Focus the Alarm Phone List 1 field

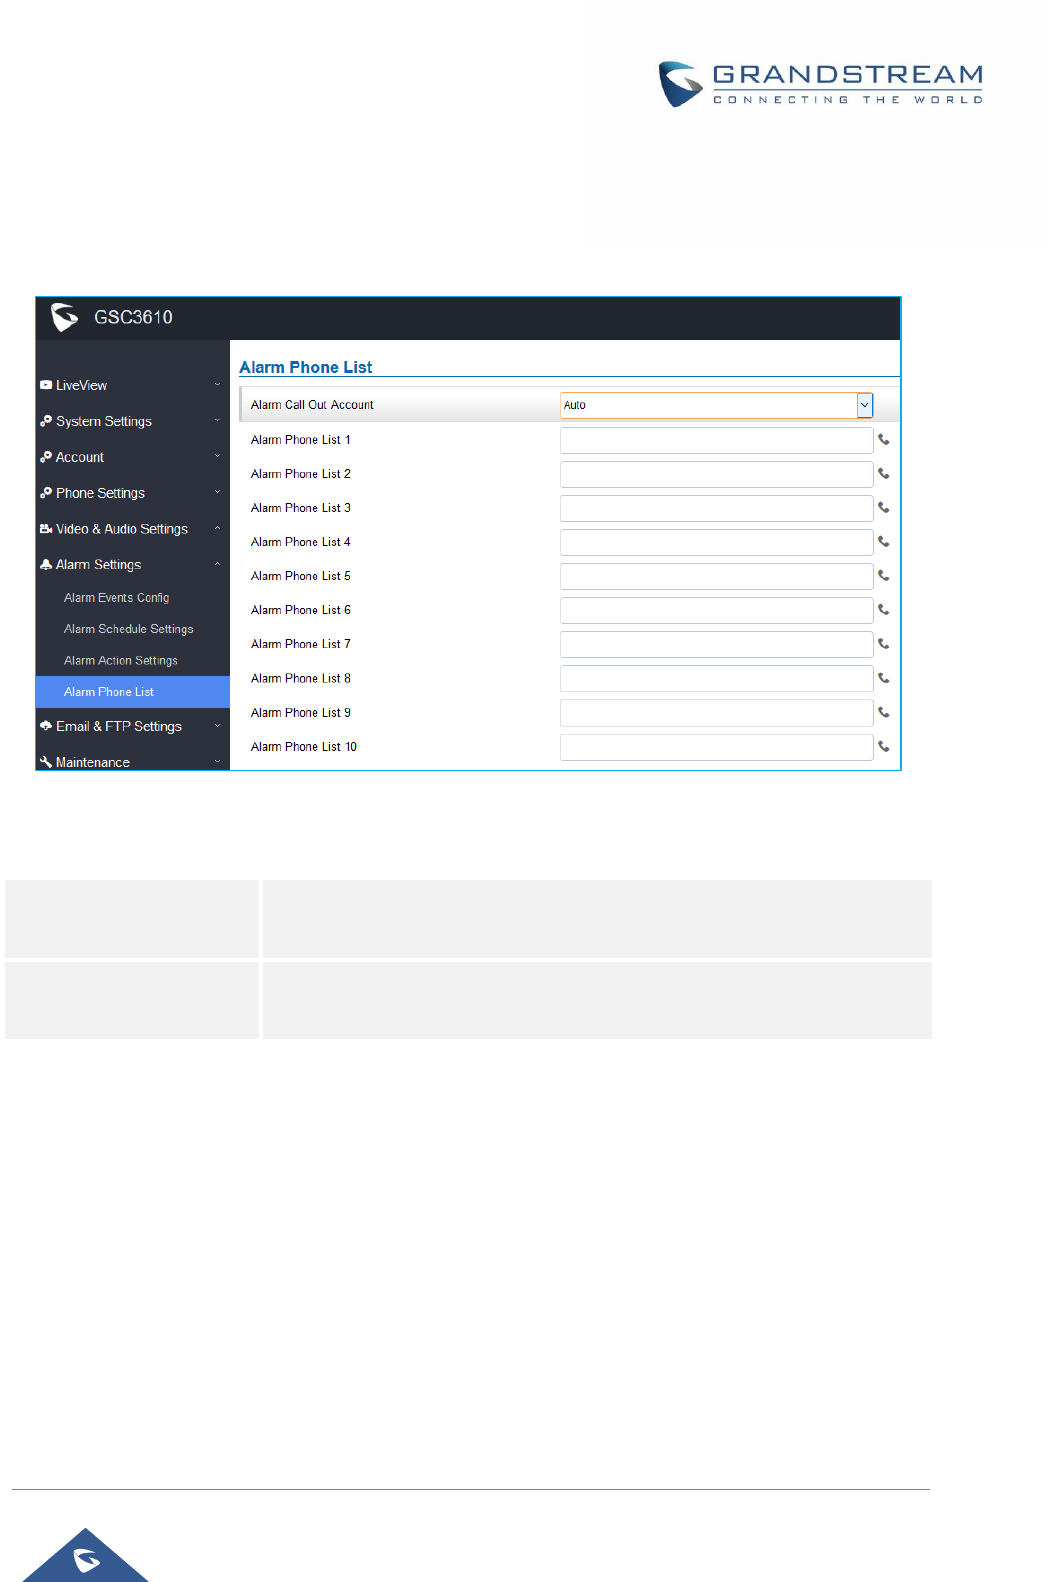716,440
